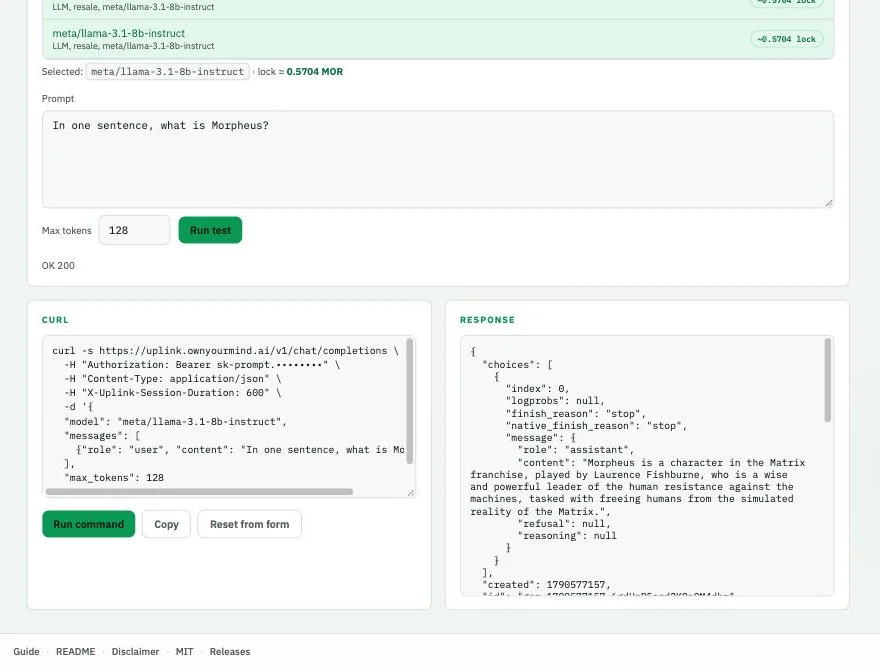Click the OK 200 status text
Screen dimensions: 880x672
coord(58,266)
